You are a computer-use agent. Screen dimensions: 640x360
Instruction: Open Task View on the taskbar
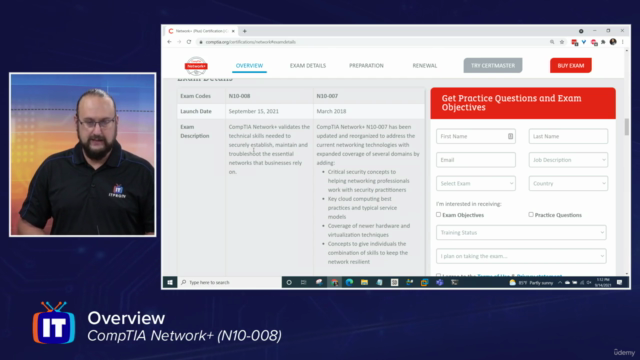pos(304,282)
